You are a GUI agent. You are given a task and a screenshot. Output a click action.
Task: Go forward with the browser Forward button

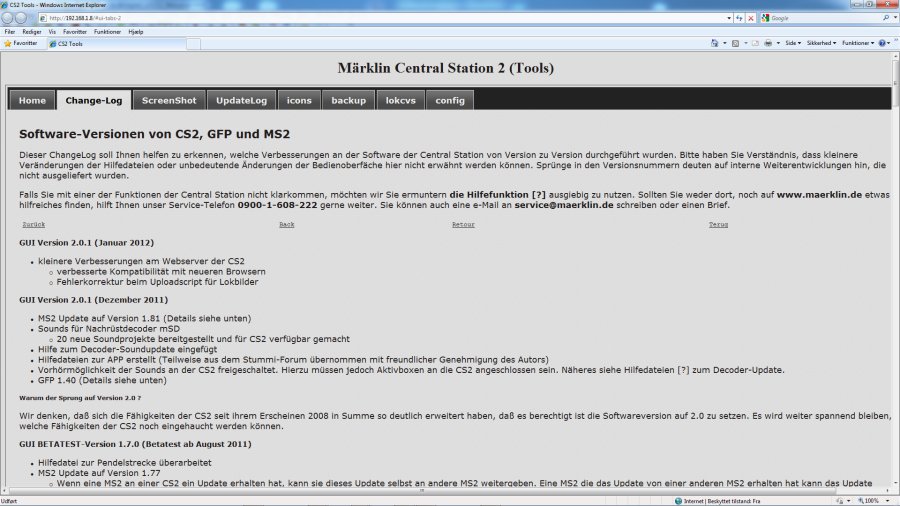pos(21,18)
